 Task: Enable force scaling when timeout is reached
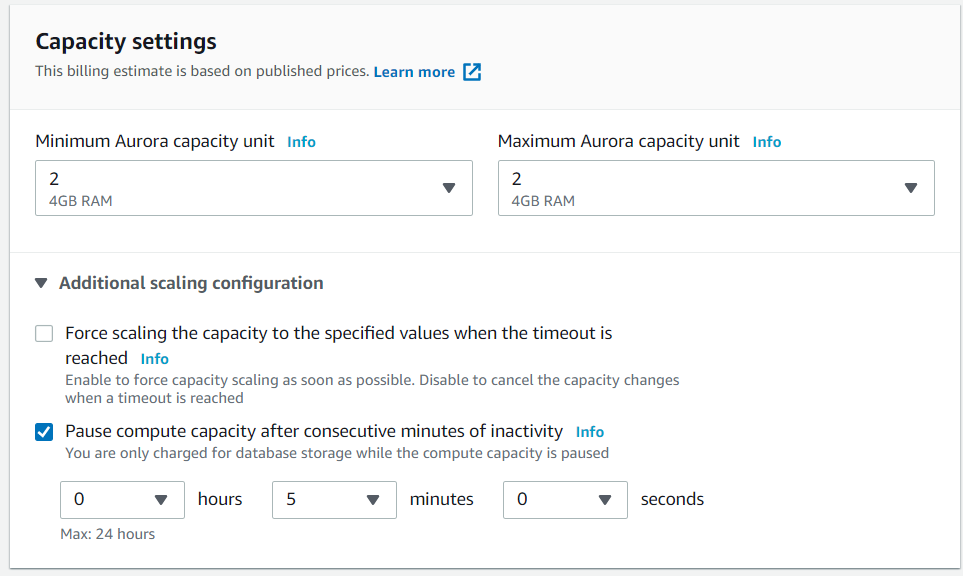(x=43, y=333)
